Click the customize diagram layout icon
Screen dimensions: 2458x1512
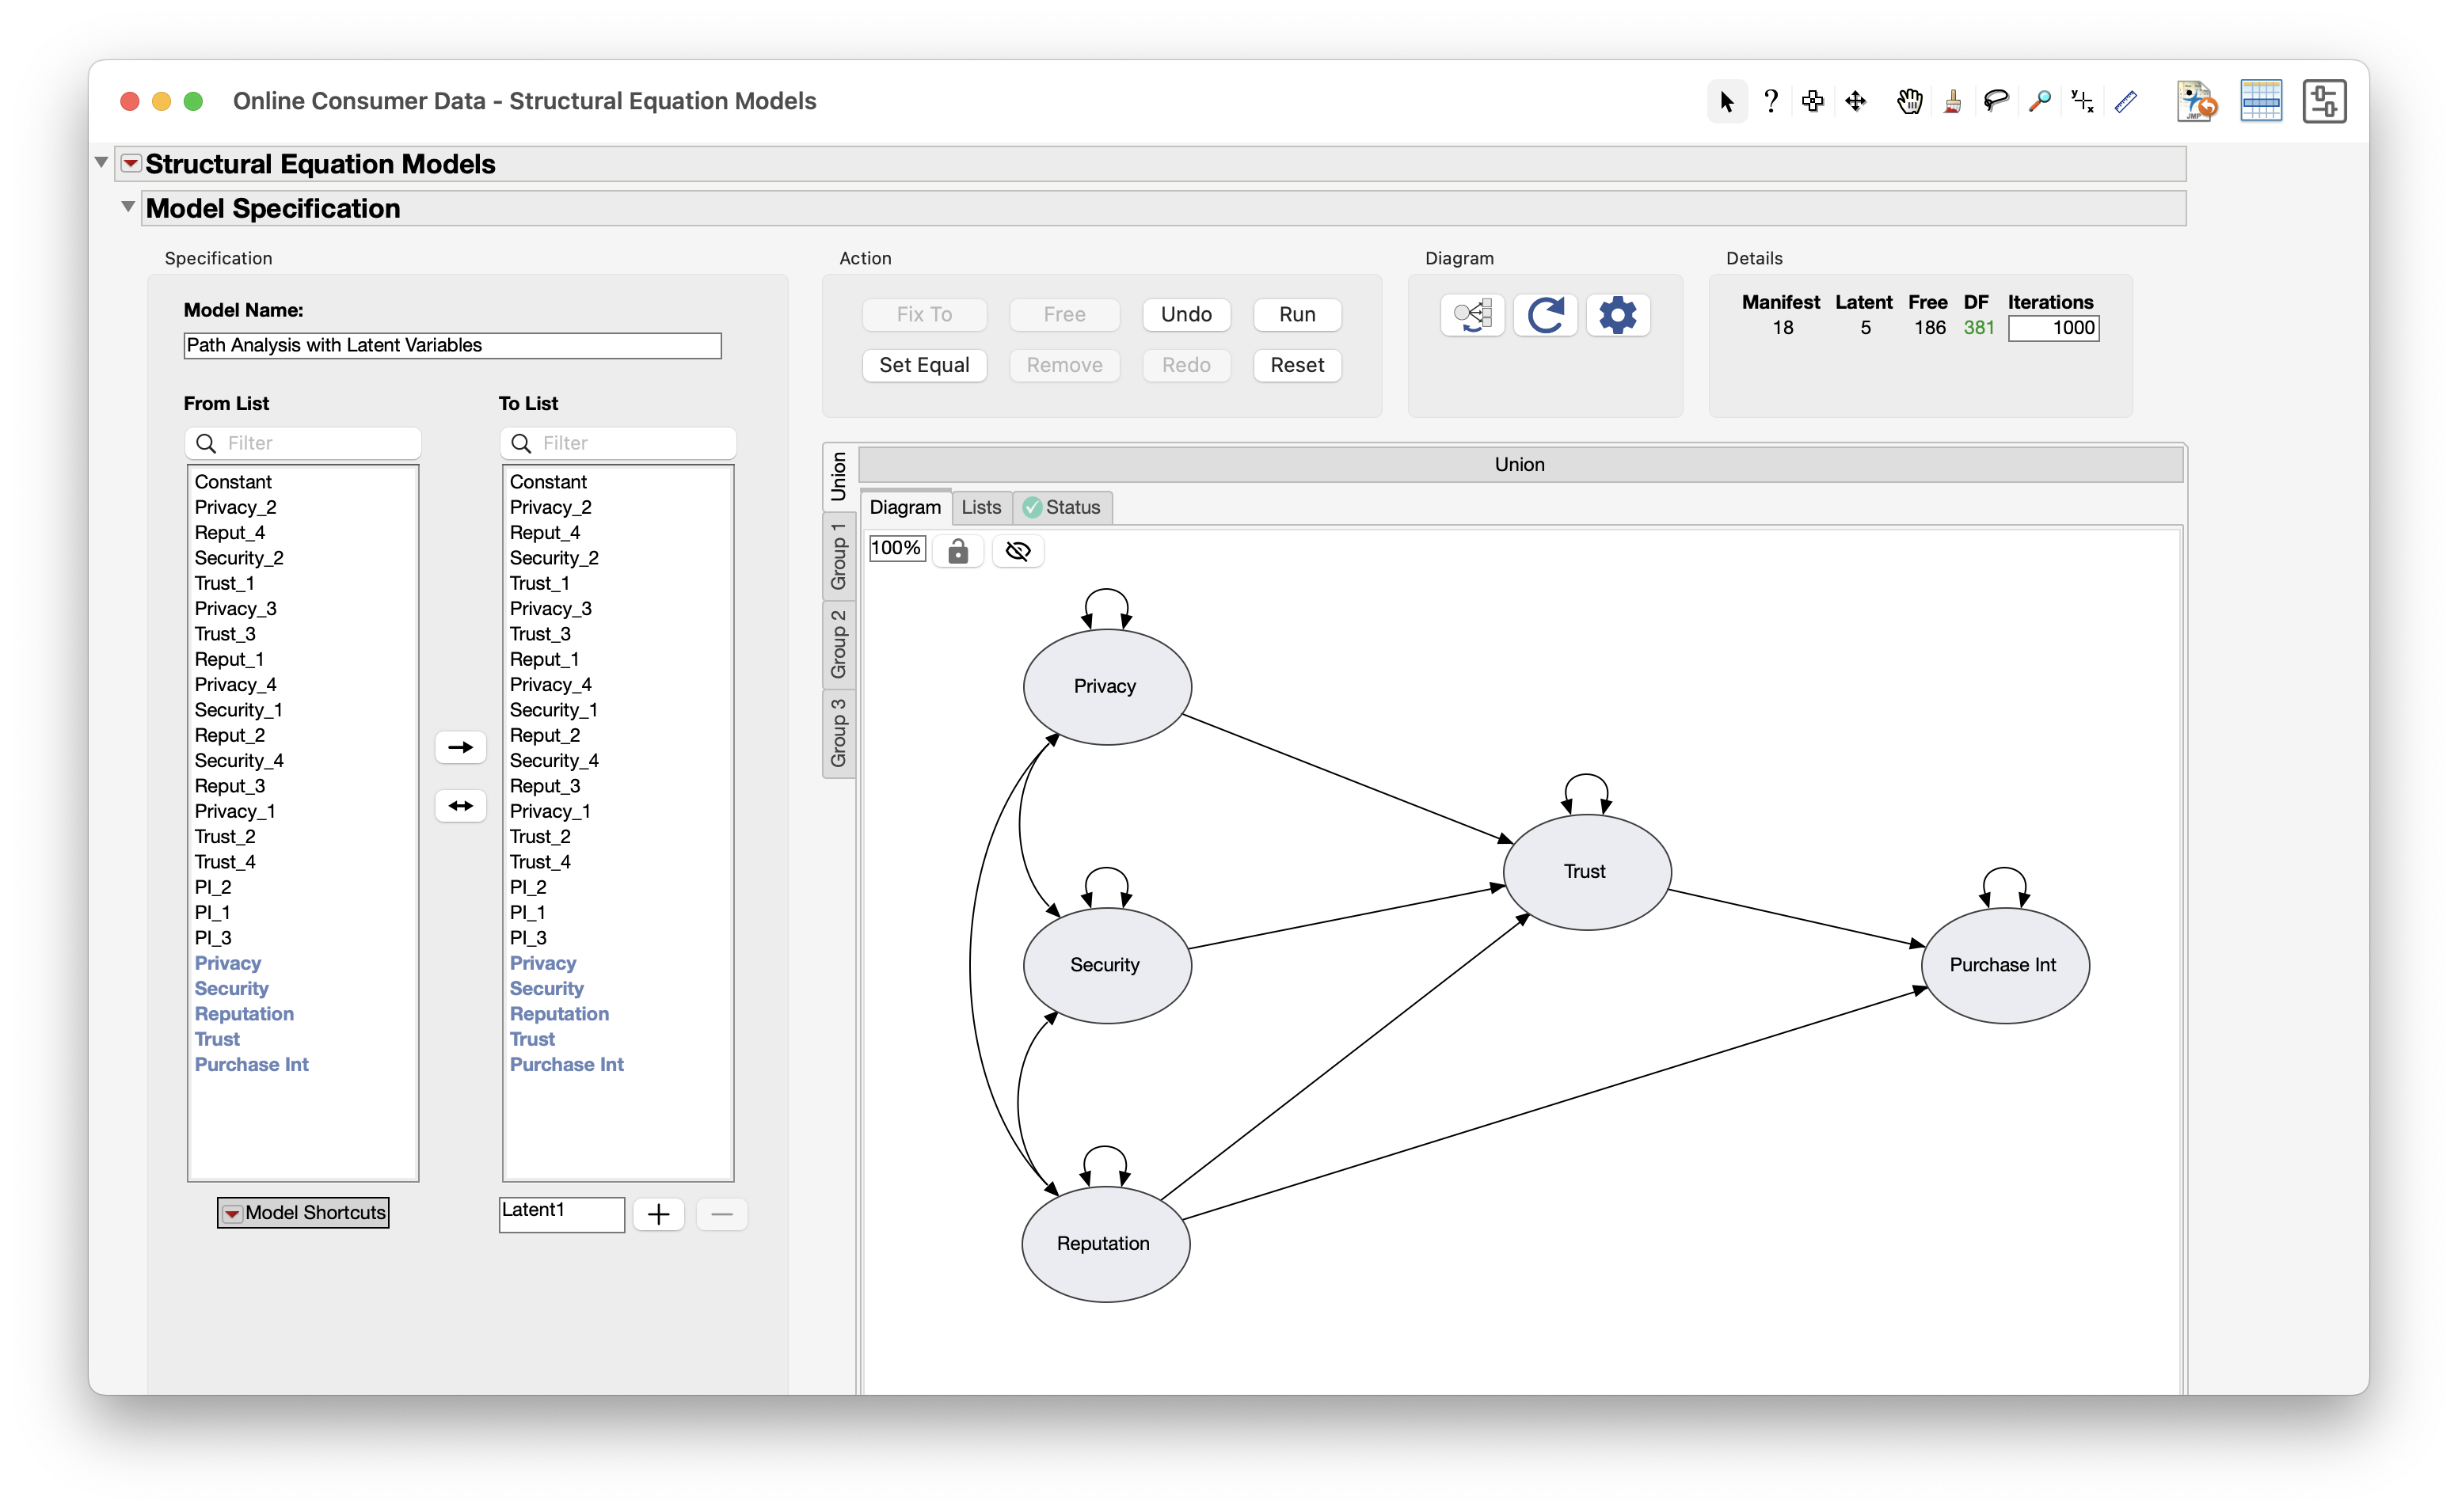pos(1472,315)
